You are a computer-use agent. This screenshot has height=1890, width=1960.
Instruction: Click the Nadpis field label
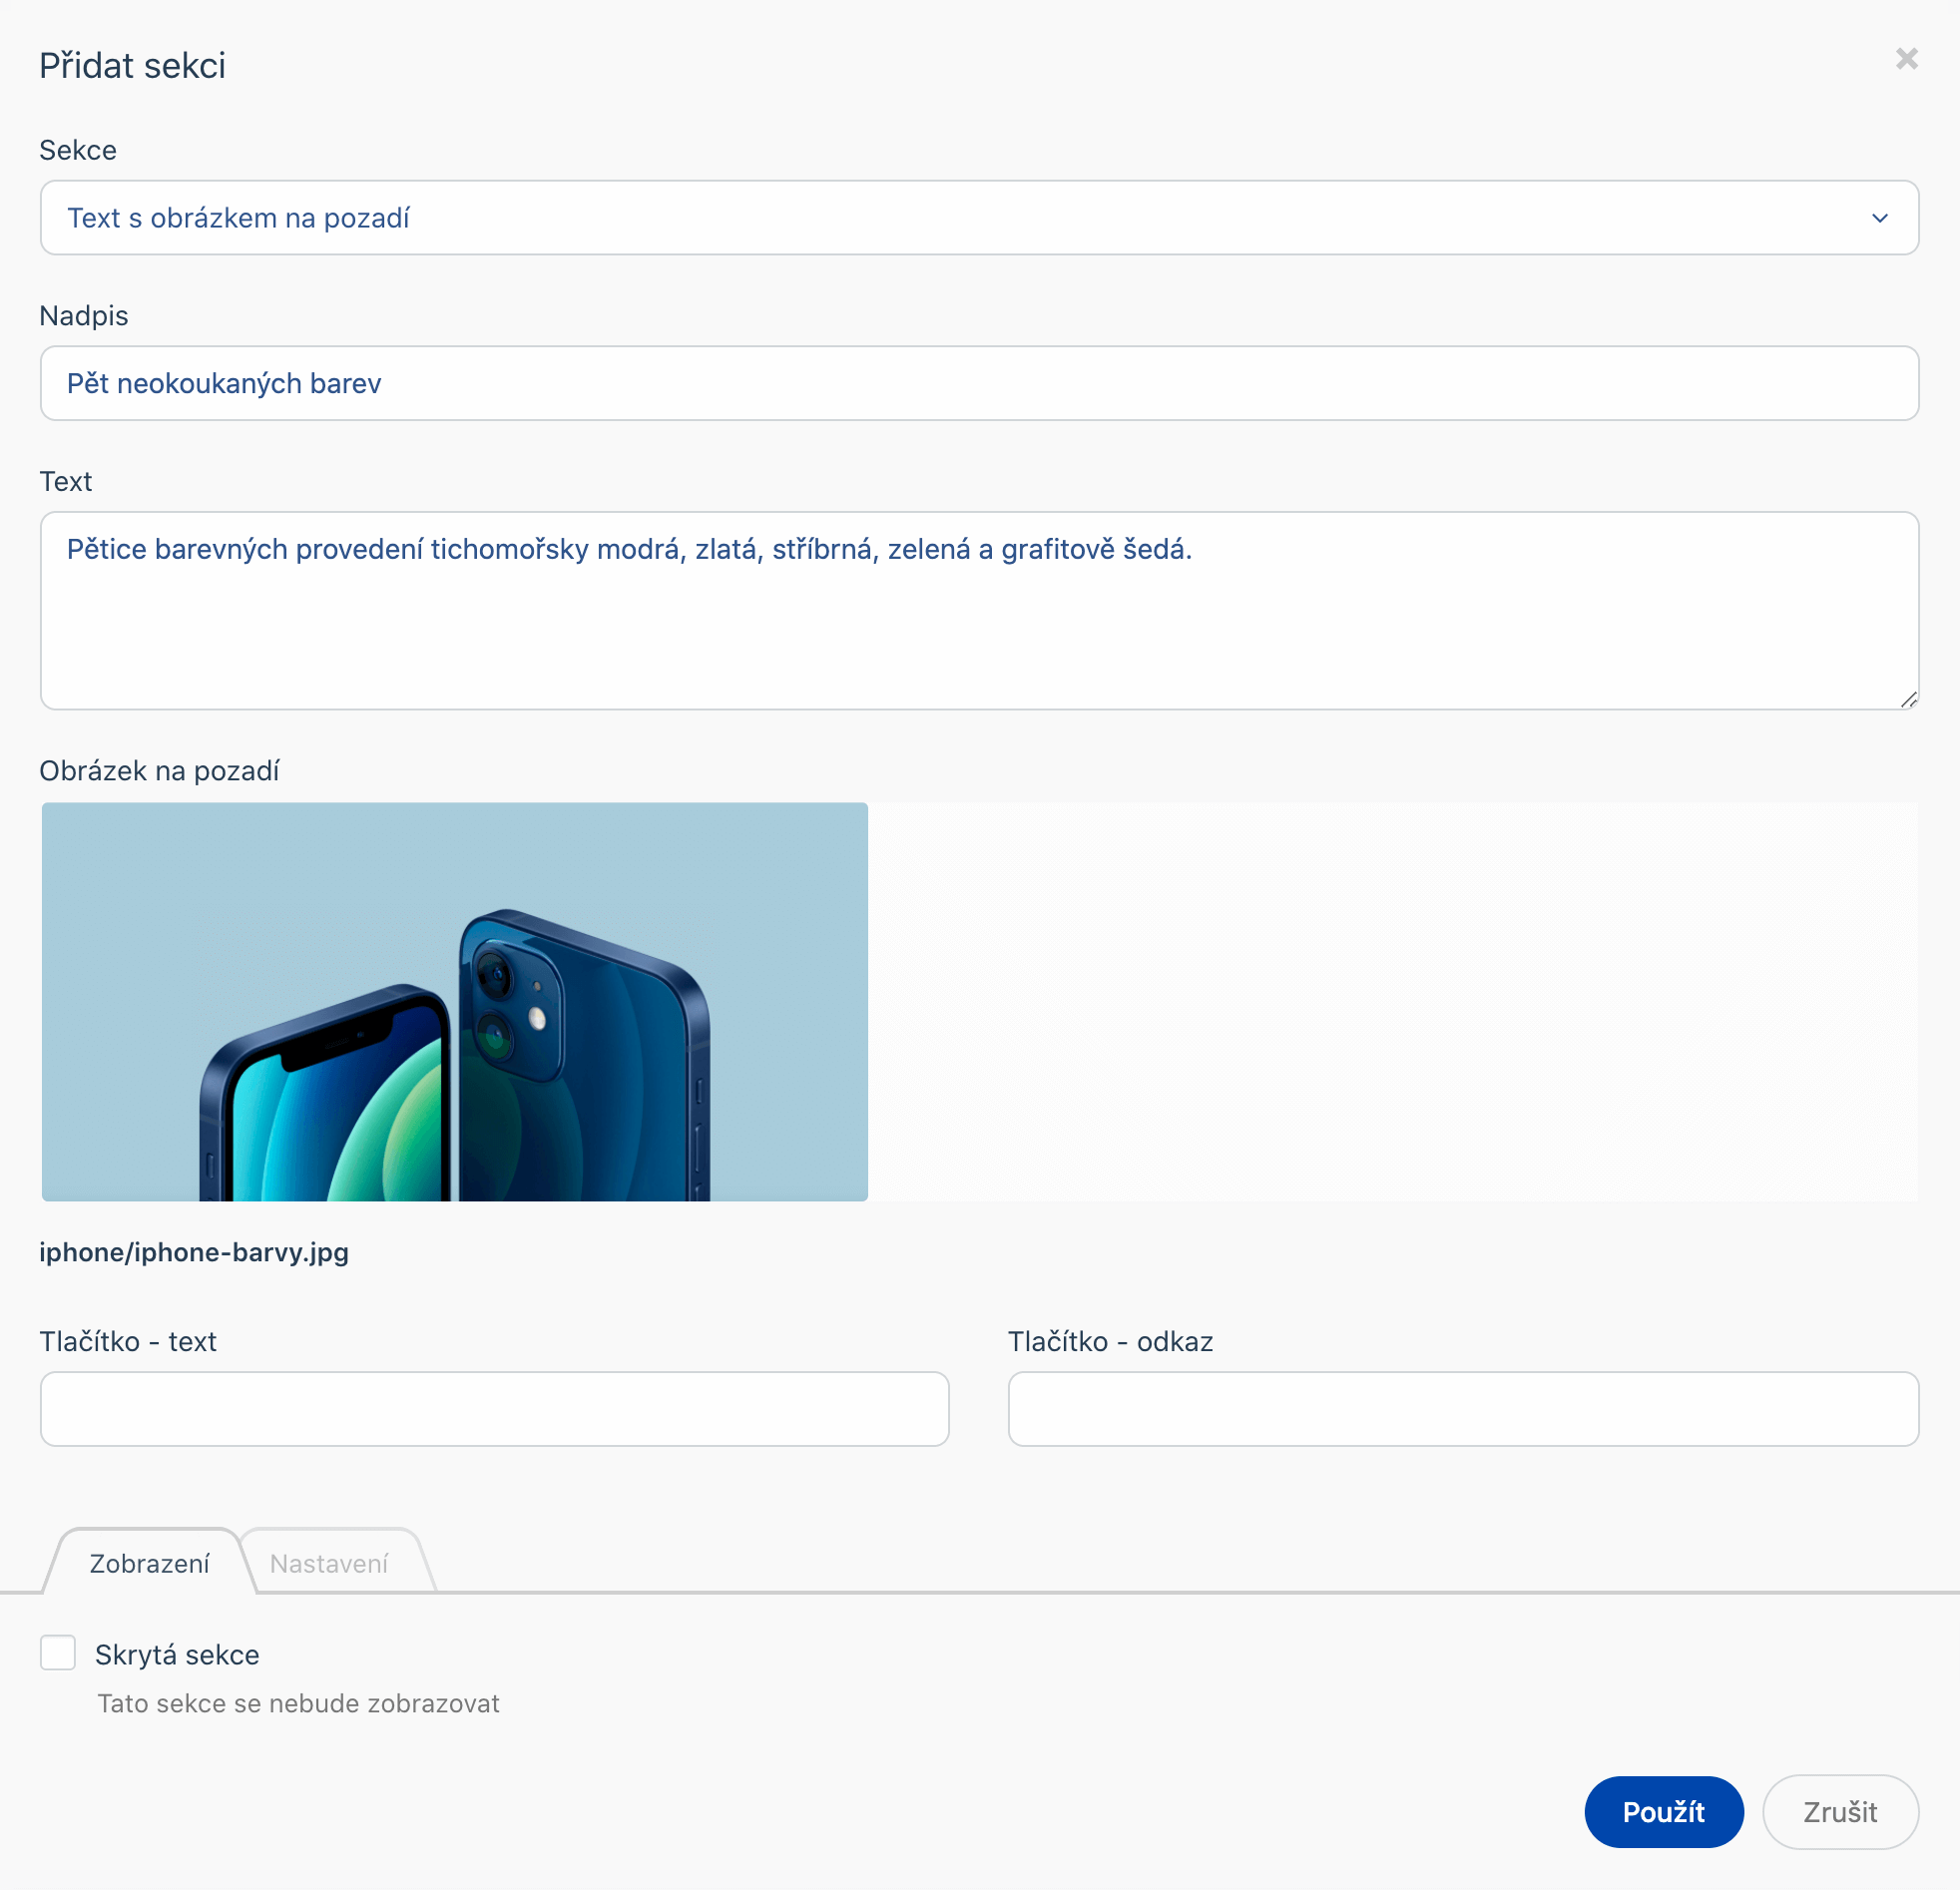[84, 316]
